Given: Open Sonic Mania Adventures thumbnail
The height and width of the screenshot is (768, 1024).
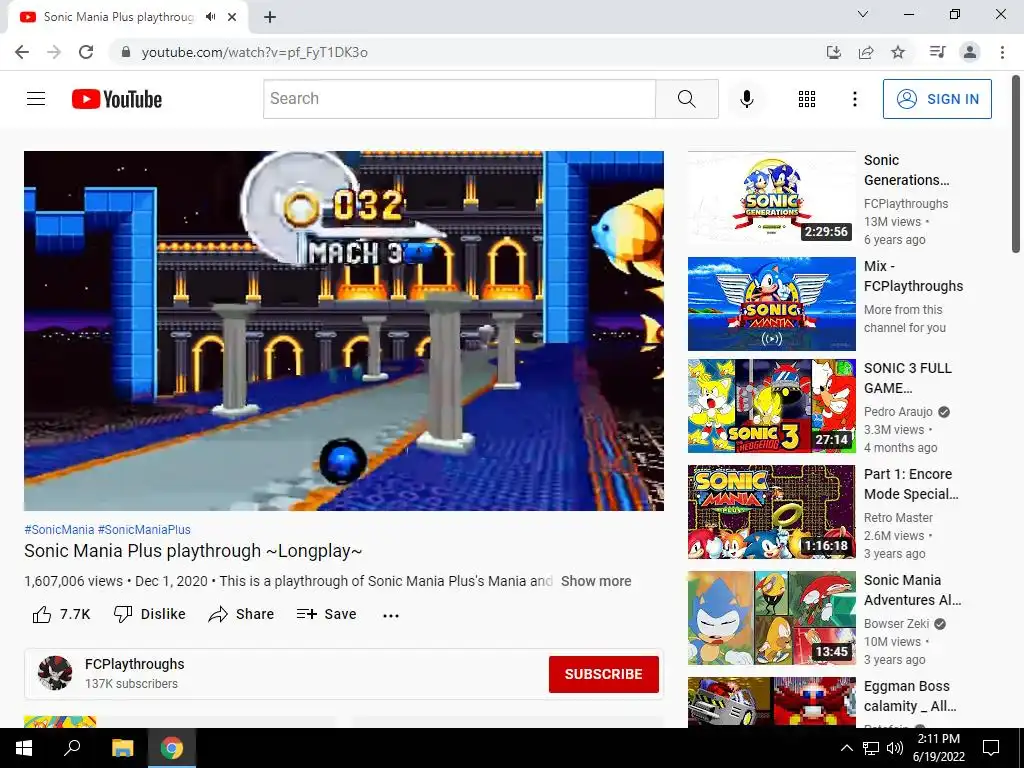Looking at the screenshot, I should 771,618.
